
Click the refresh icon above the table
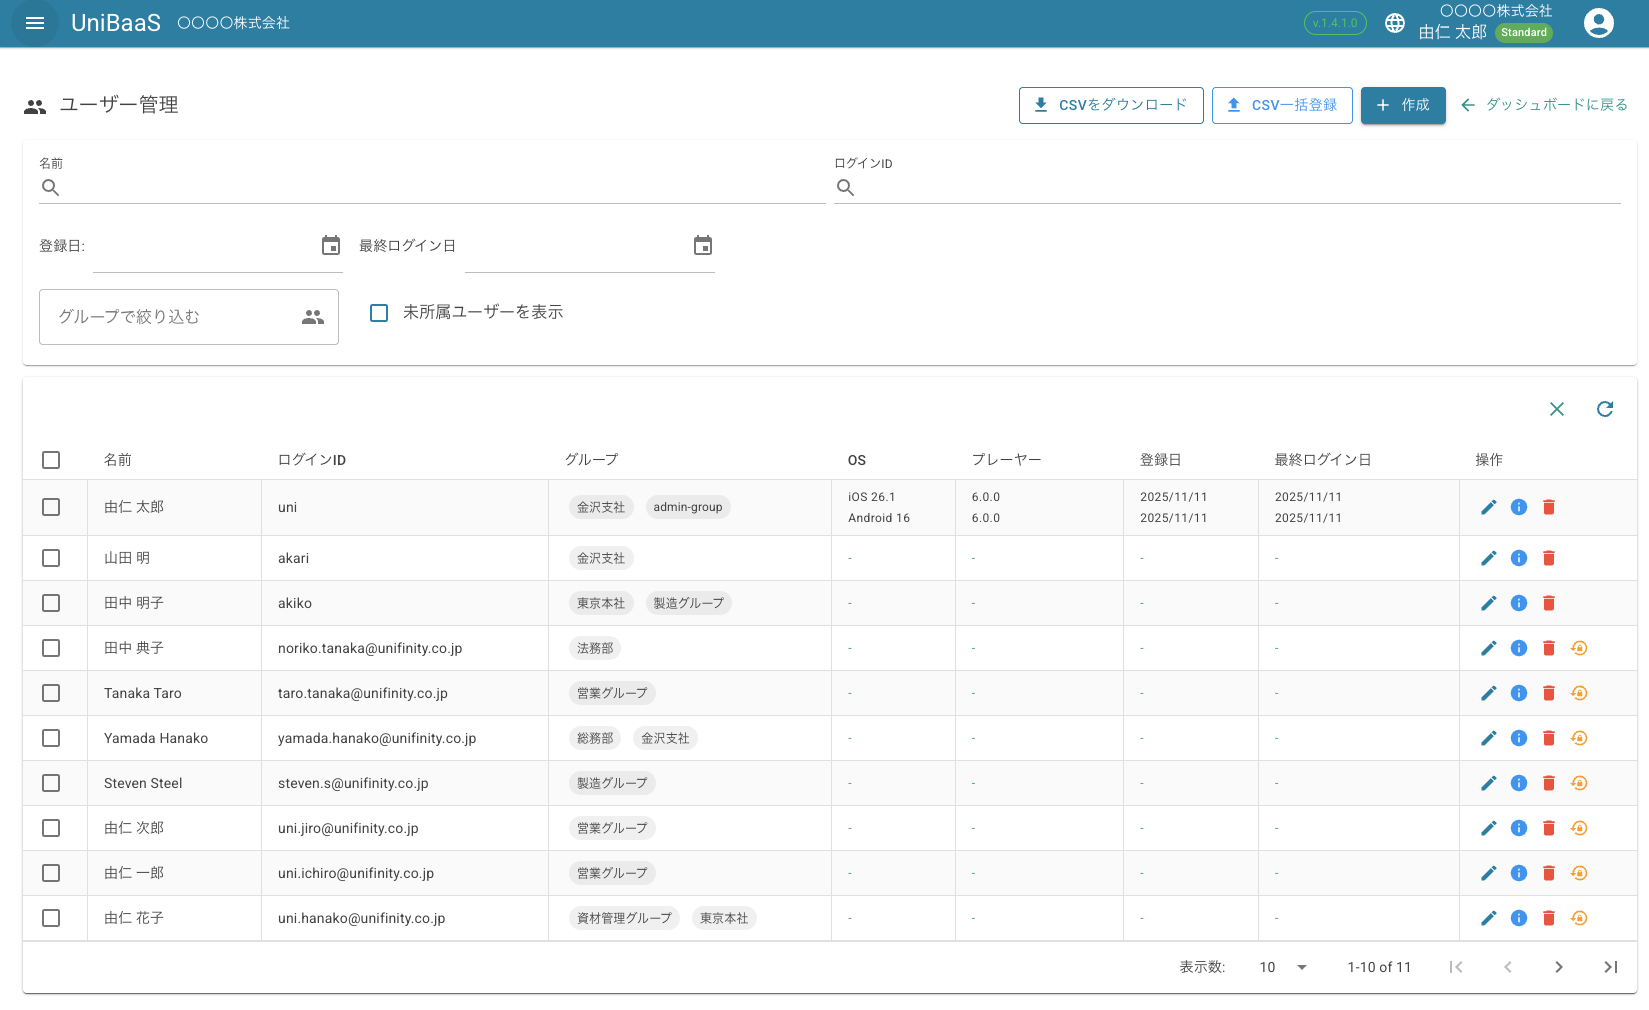[x=1605, y=409]
